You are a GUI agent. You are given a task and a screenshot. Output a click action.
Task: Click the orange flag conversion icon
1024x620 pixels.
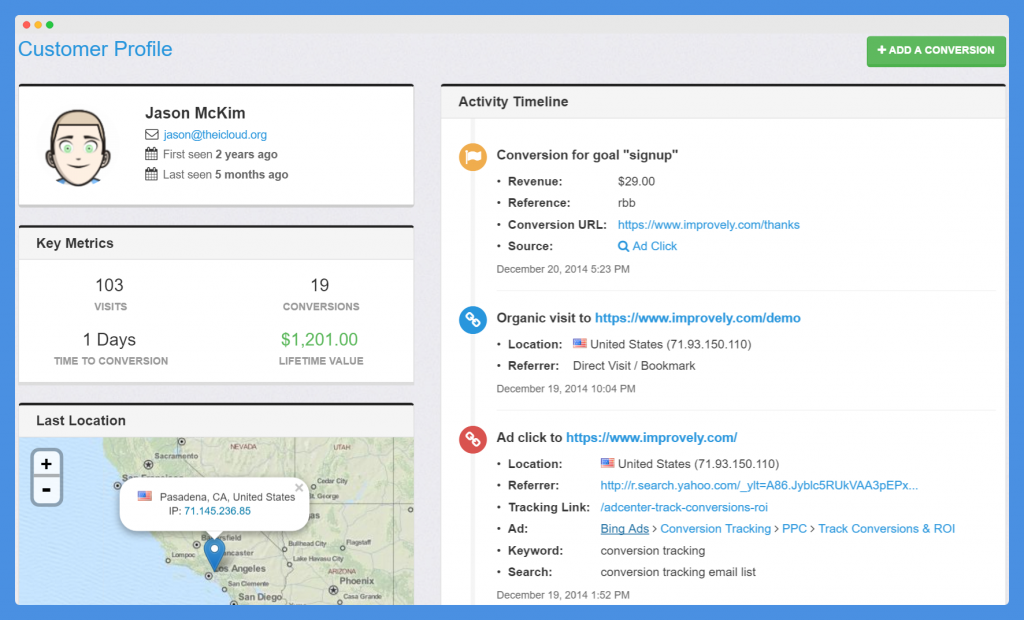(473, 157)
